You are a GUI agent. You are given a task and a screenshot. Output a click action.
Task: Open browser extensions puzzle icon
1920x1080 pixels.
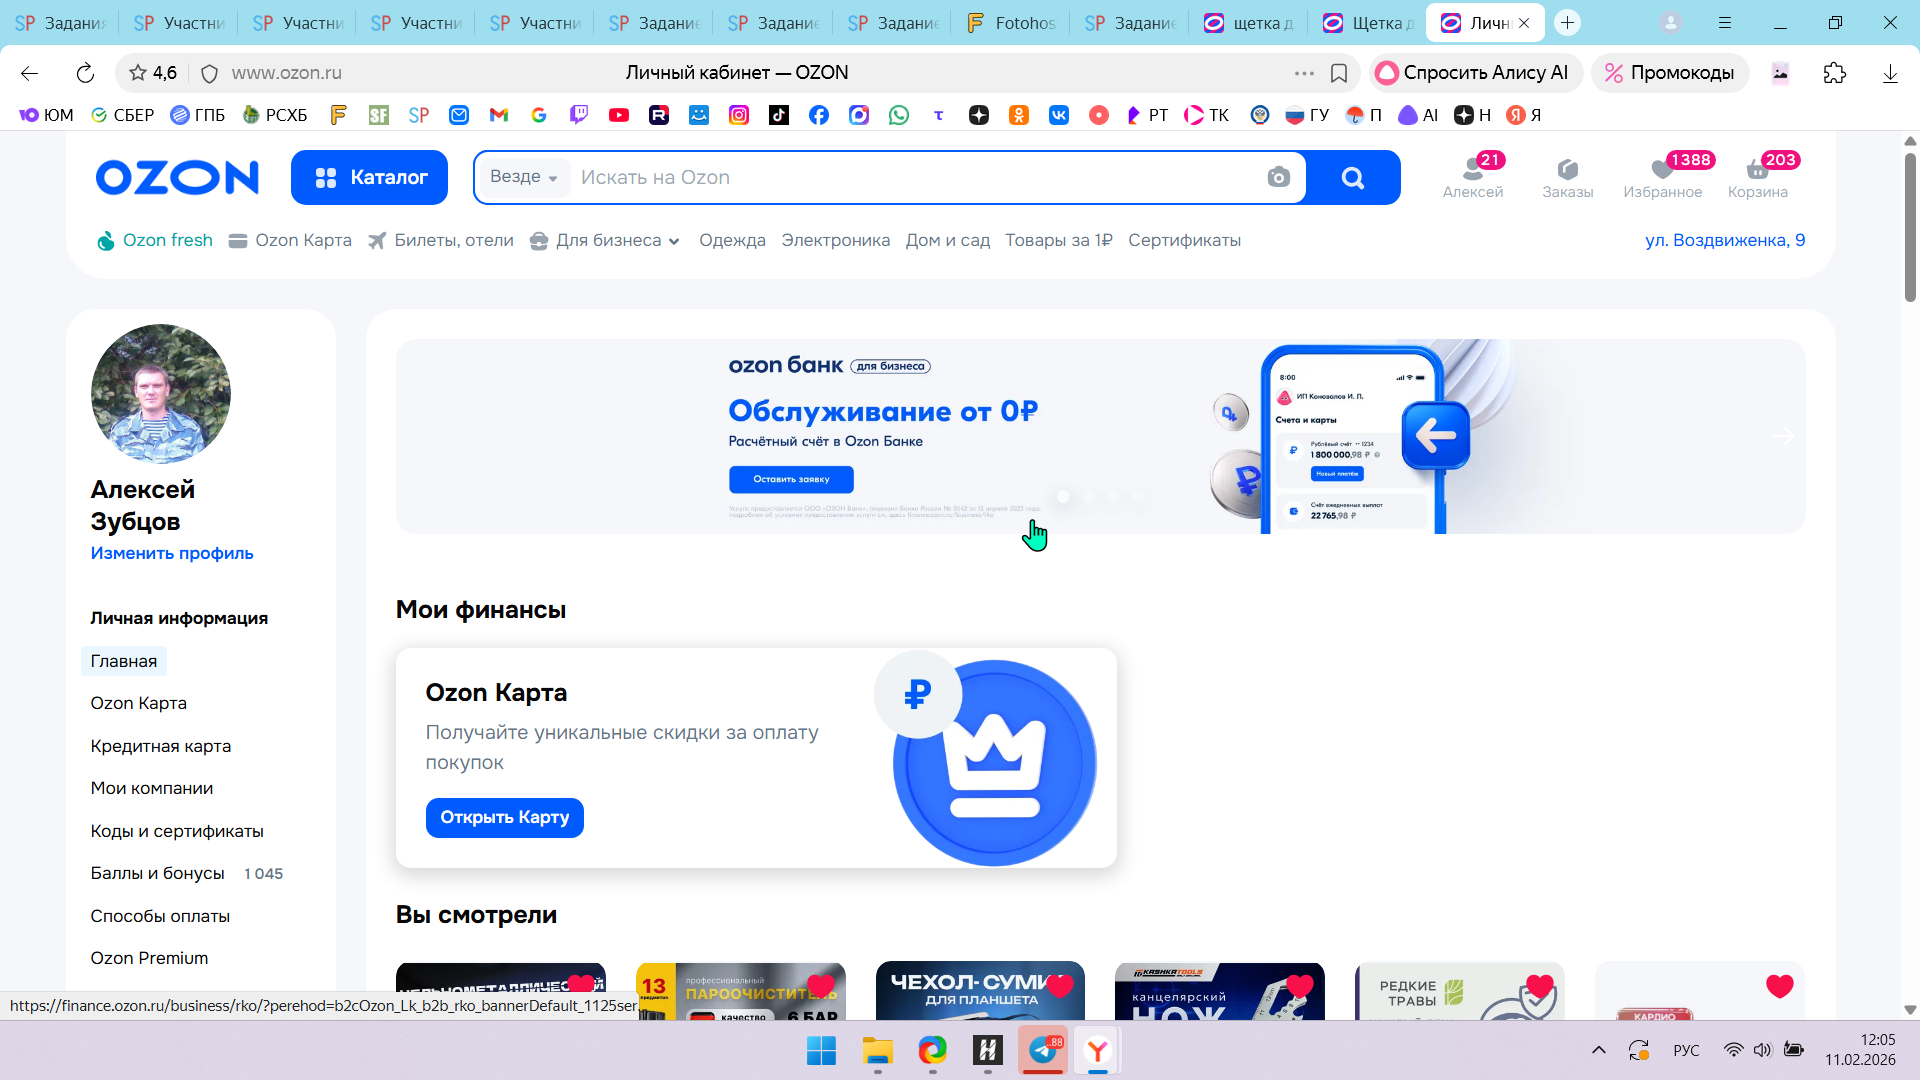coord(1835,73)
